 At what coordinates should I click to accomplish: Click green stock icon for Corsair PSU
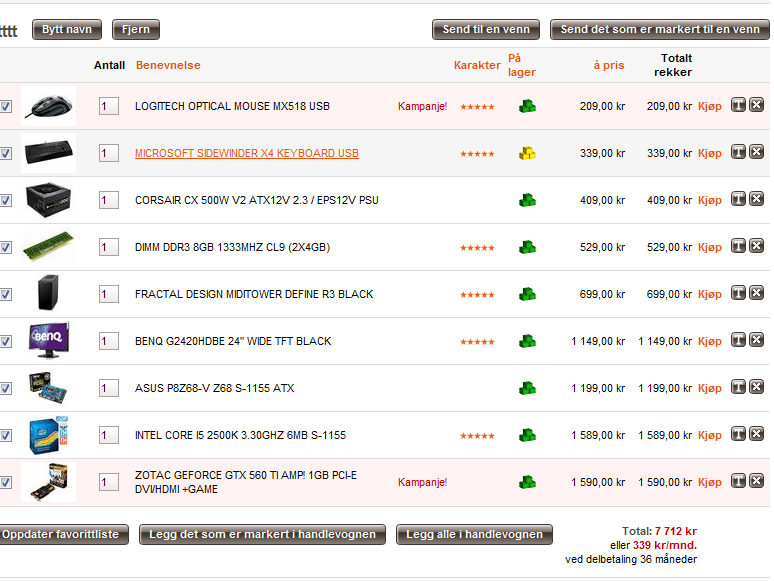527,200
